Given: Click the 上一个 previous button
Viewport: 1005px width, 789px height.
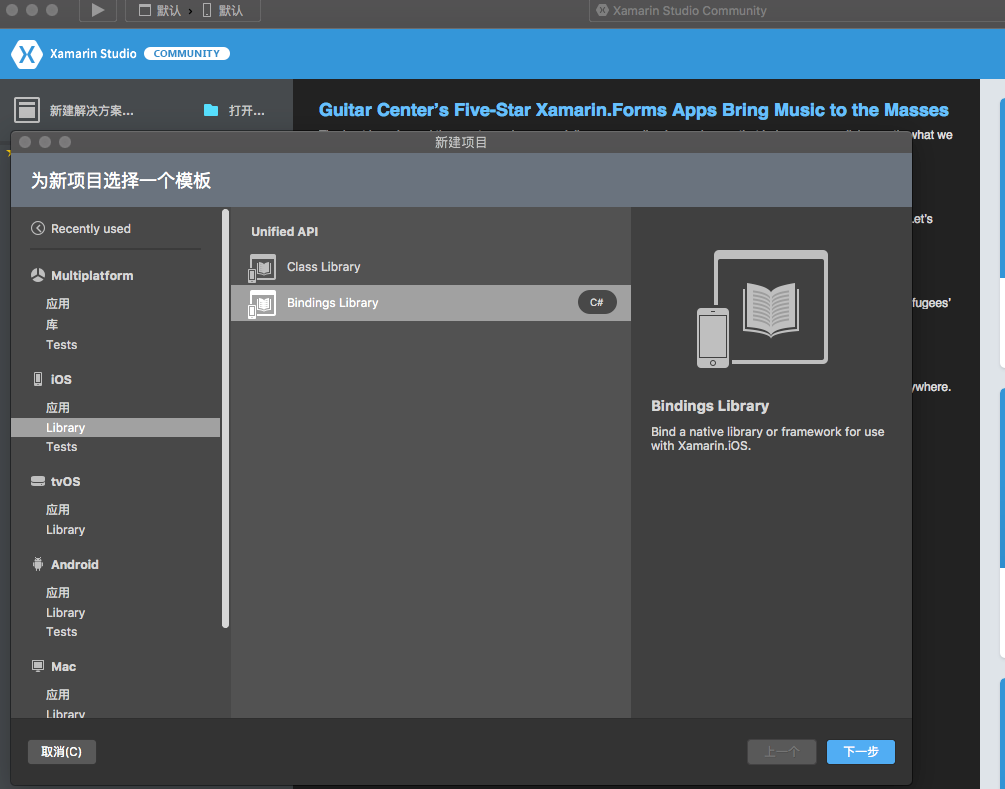Looking at the screenshot, I should 782,752.
